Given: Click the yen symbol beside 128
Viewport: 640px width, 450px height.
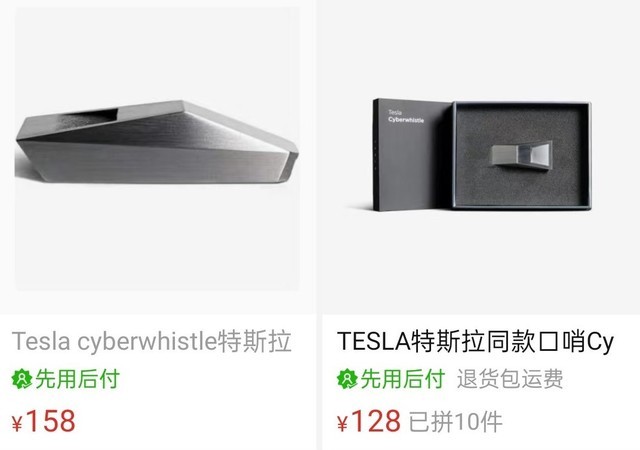Looking at the screenshot, I should pos(343,424).
